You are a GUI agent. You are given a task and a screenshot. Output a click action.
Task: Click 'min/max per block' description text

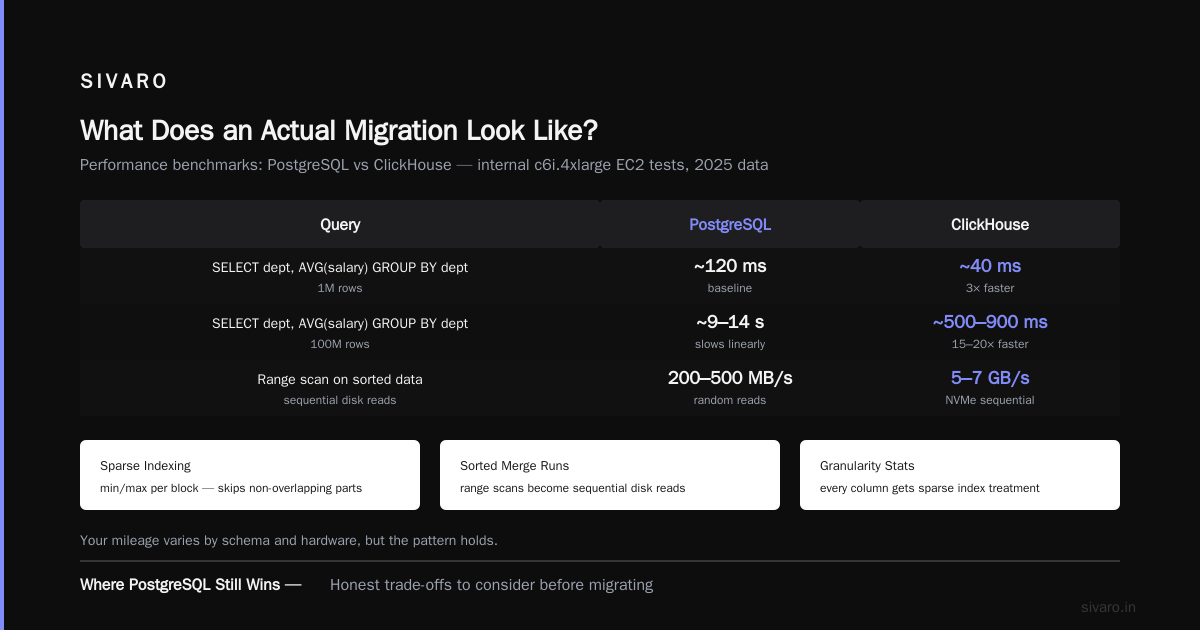tap(231, 488)
